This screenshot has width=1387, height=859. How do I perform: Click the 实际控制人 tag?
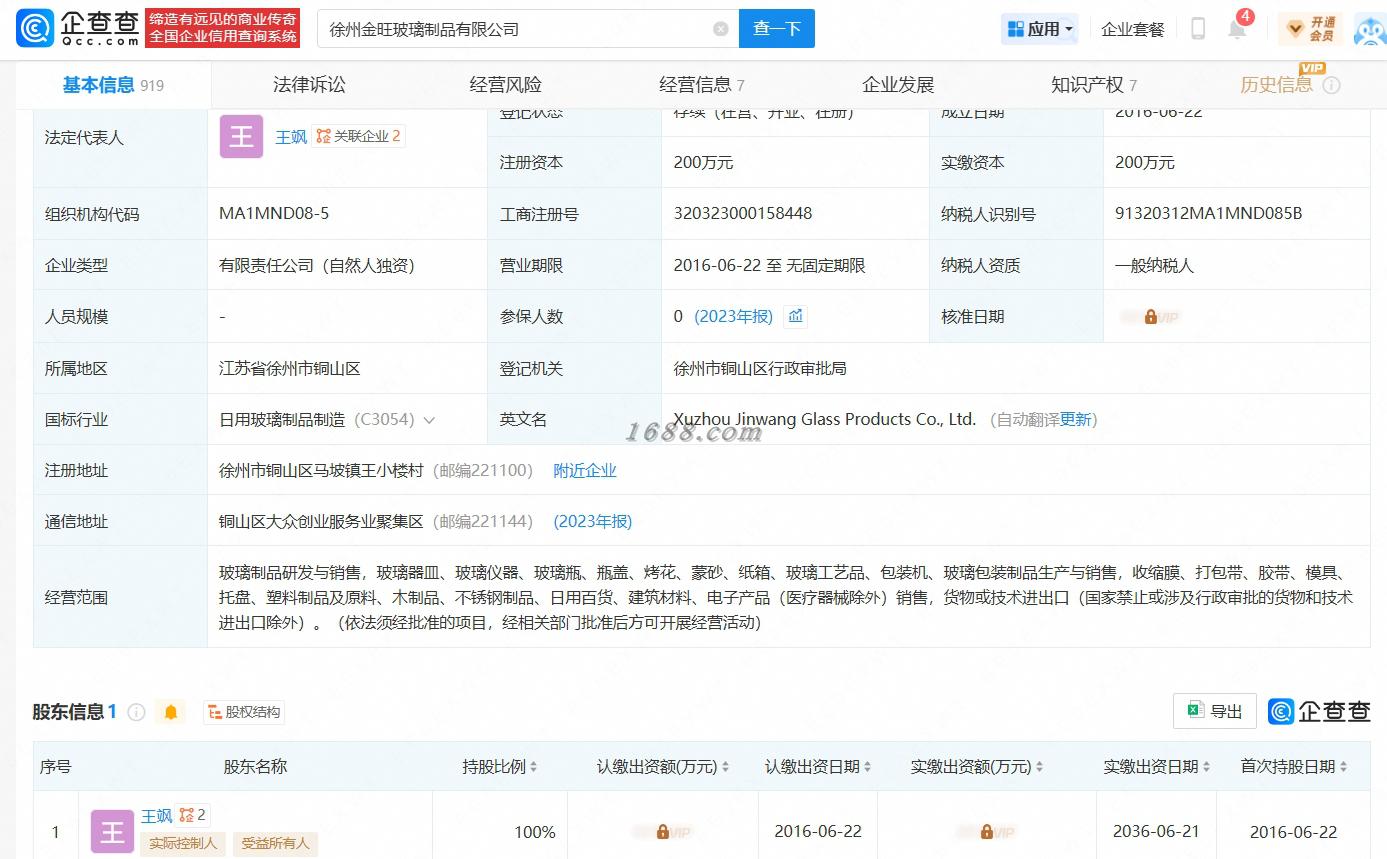[x=183, y=843]
